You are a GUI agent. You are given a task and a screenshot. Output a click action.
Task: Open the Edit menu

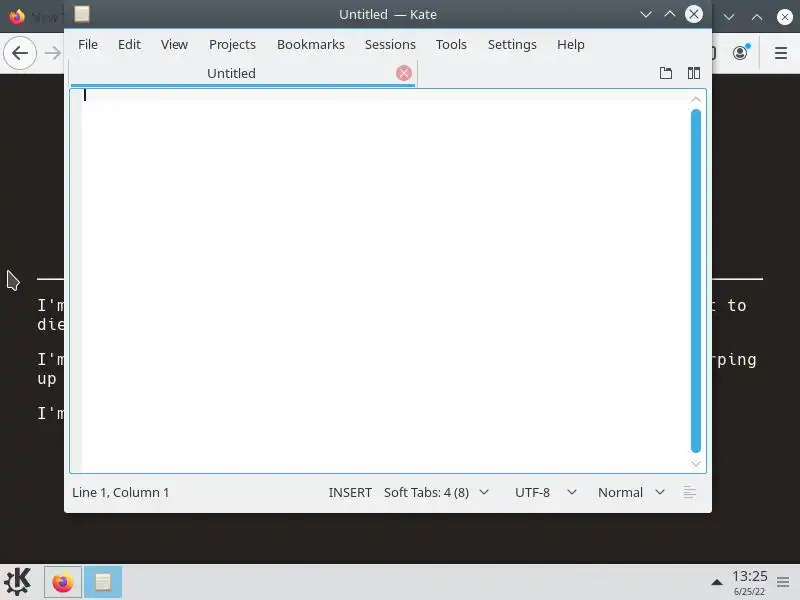129,44
